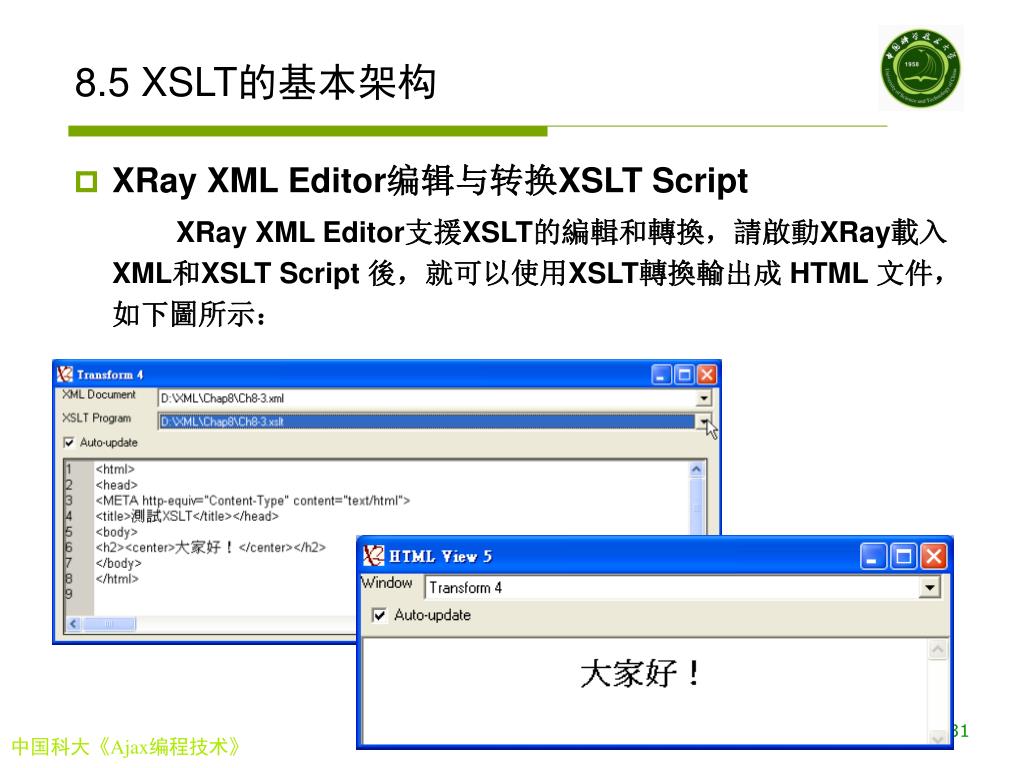The image size is (1024, 768).
Task: Click output line 1 containing <html>
Action: 115,469
